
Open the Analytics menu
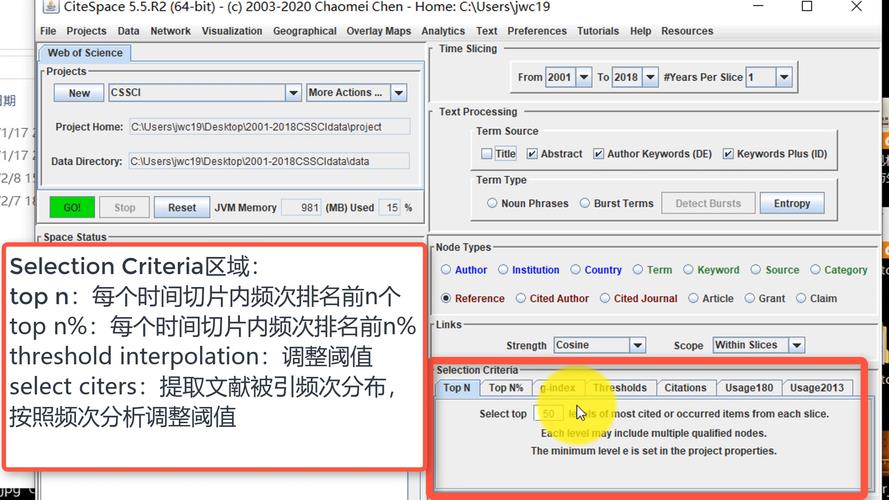click(443, 31)
